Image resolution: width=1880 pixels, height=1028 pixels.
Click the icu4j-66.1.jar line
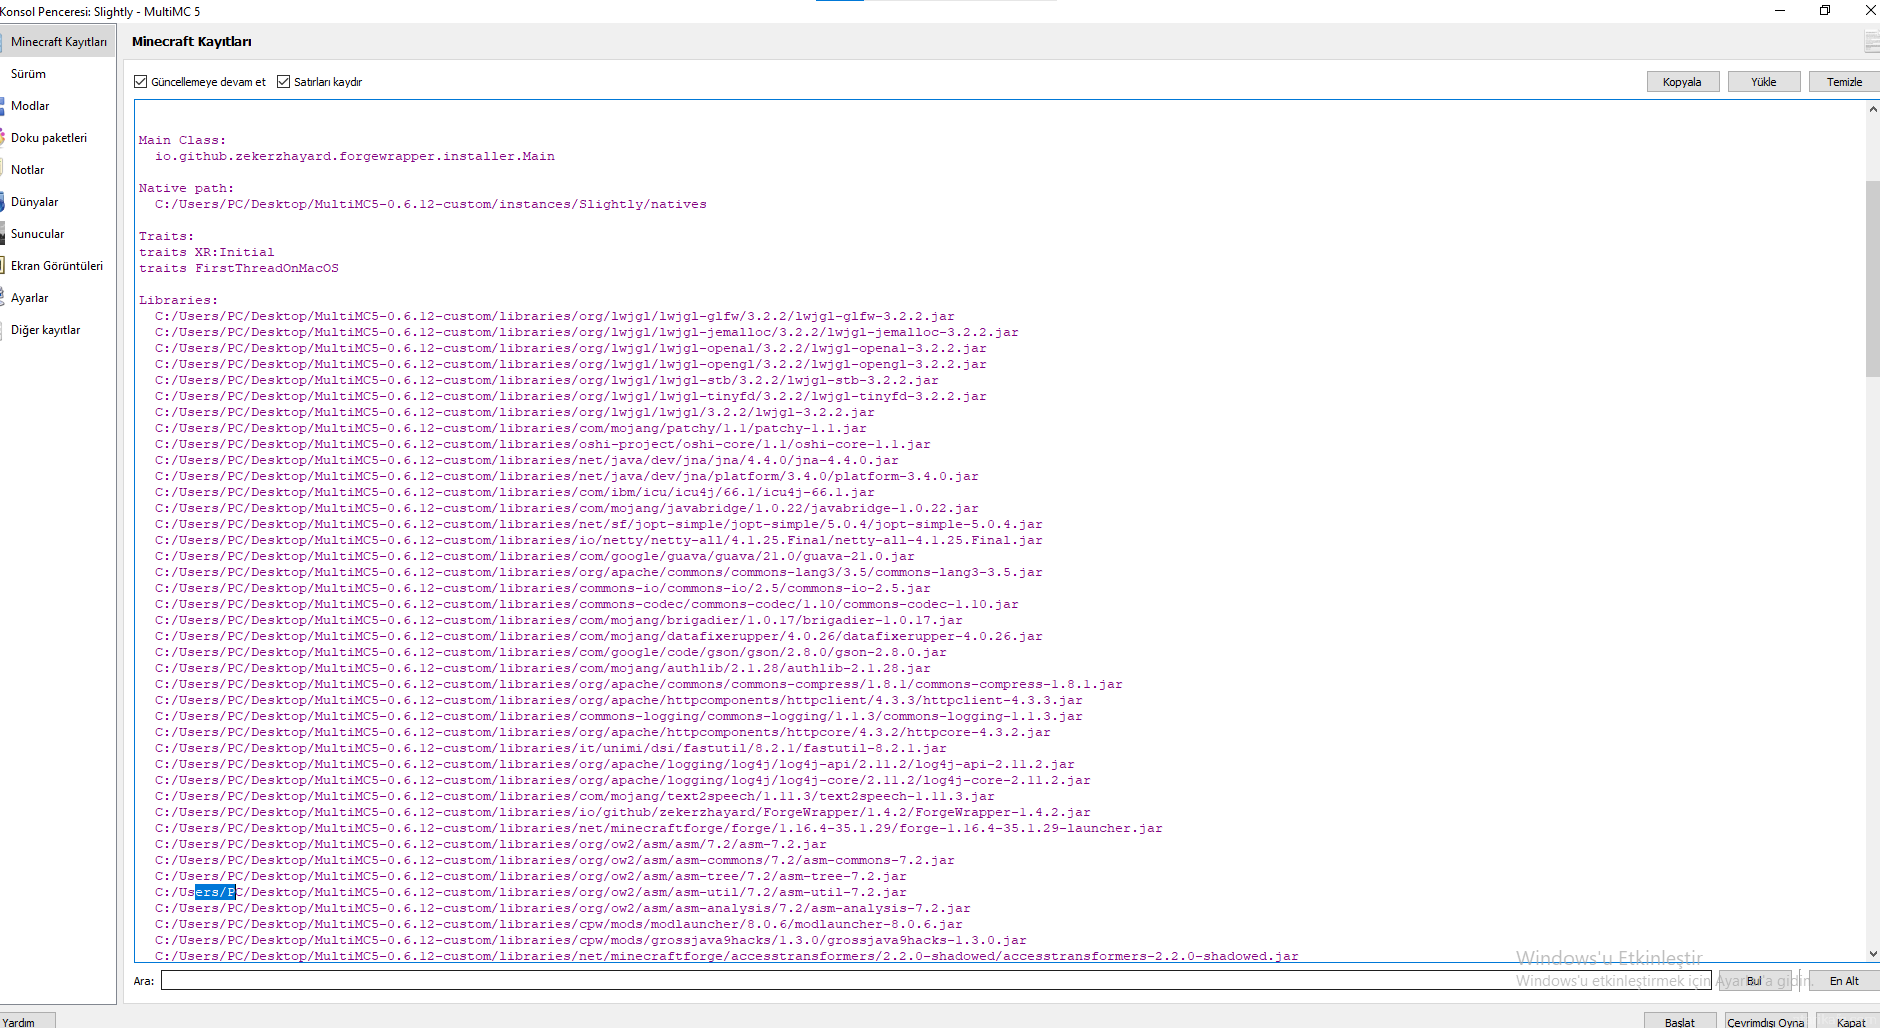(514, 492)
